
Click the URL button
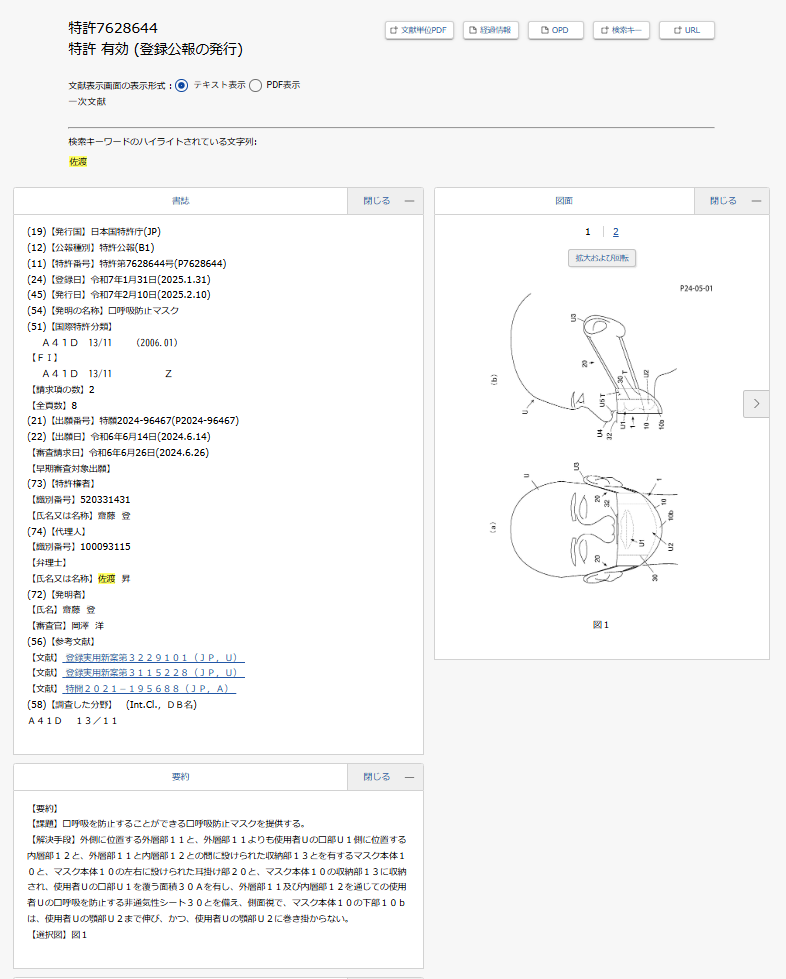click(687, 30)
